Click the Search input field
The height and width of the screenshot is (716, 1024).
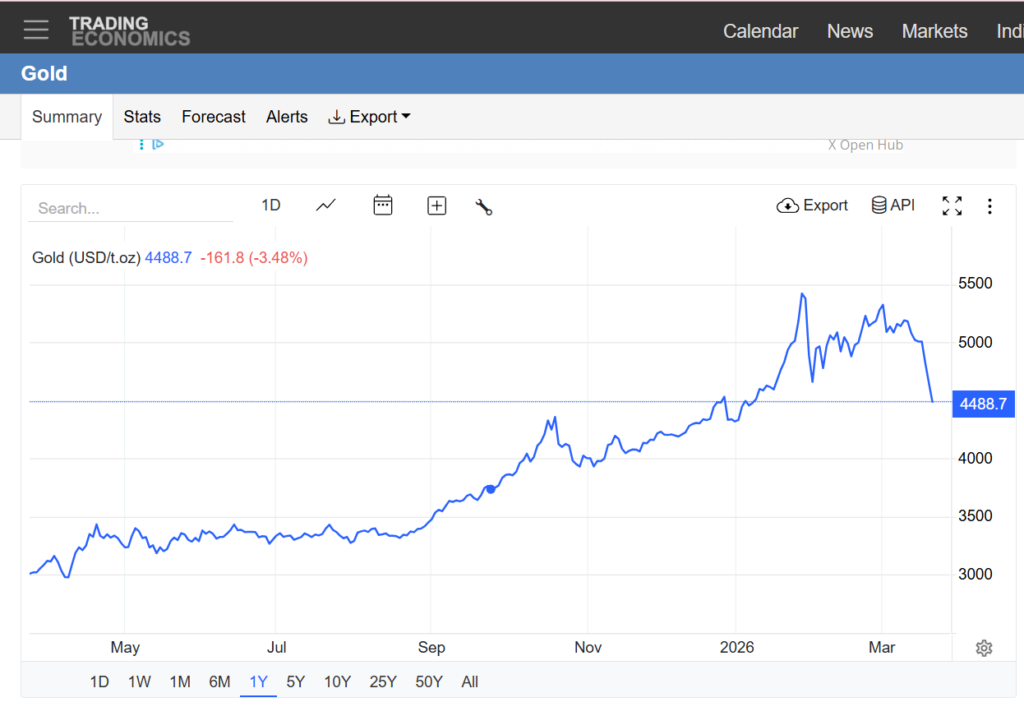(130, 208)
